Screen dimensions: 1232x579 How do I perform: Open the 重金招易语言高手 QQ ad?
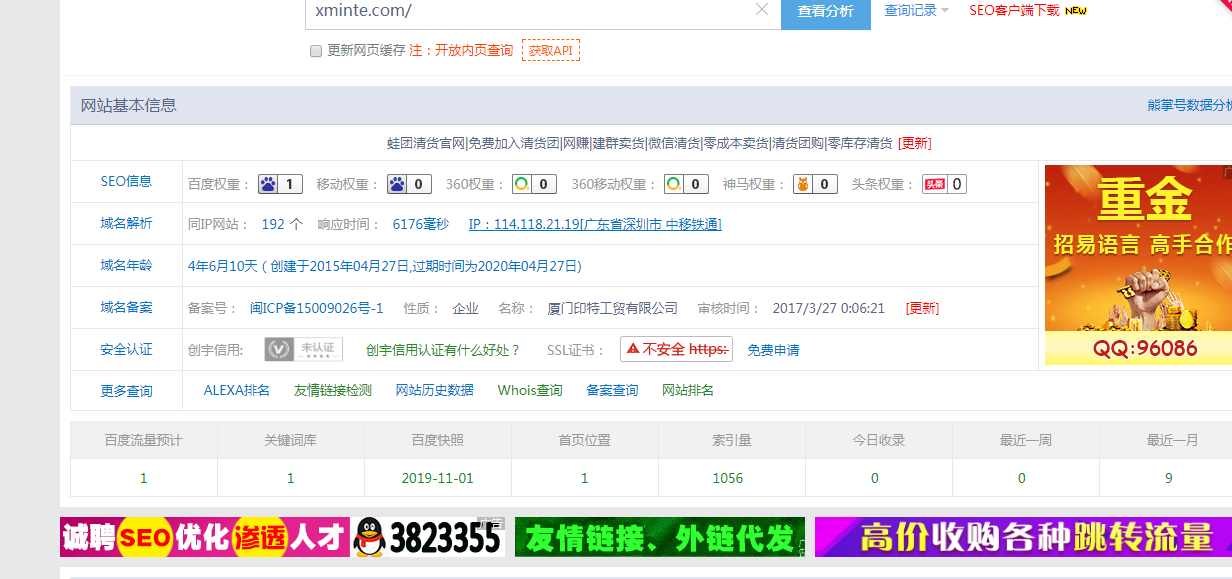click(x=1138, y=265)
